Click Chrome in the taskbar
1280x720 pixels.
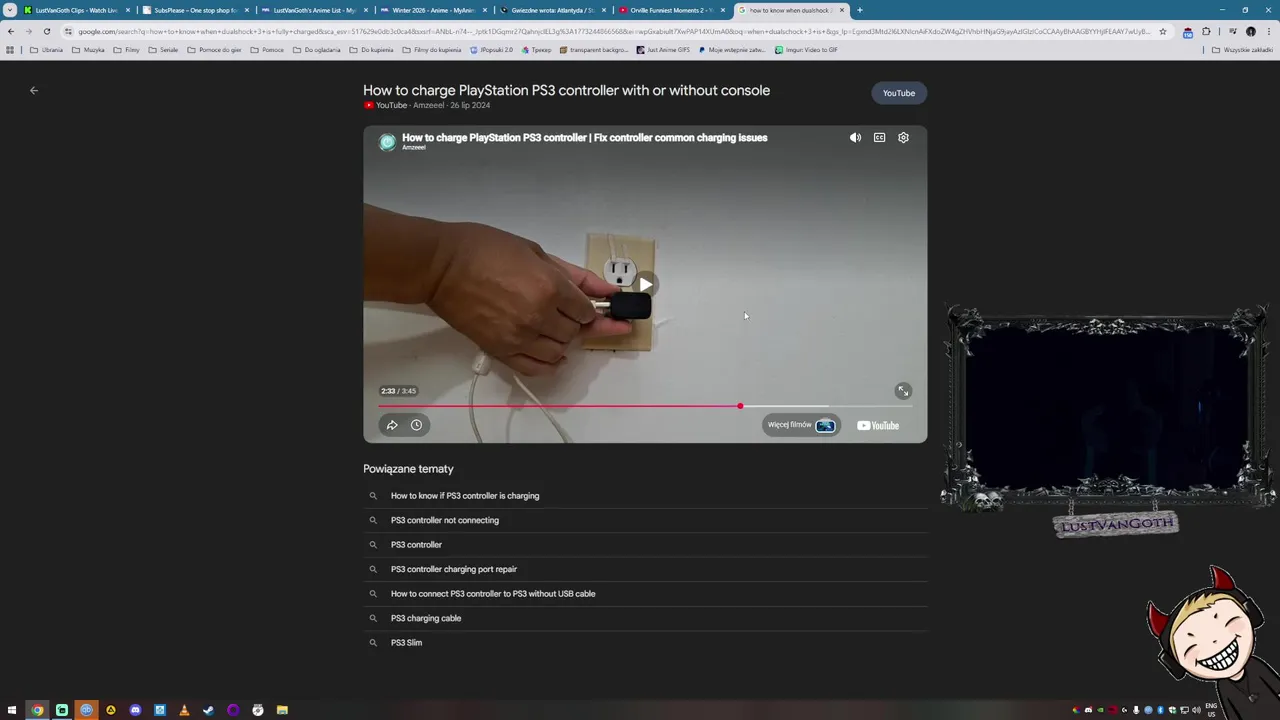[37, 710]
